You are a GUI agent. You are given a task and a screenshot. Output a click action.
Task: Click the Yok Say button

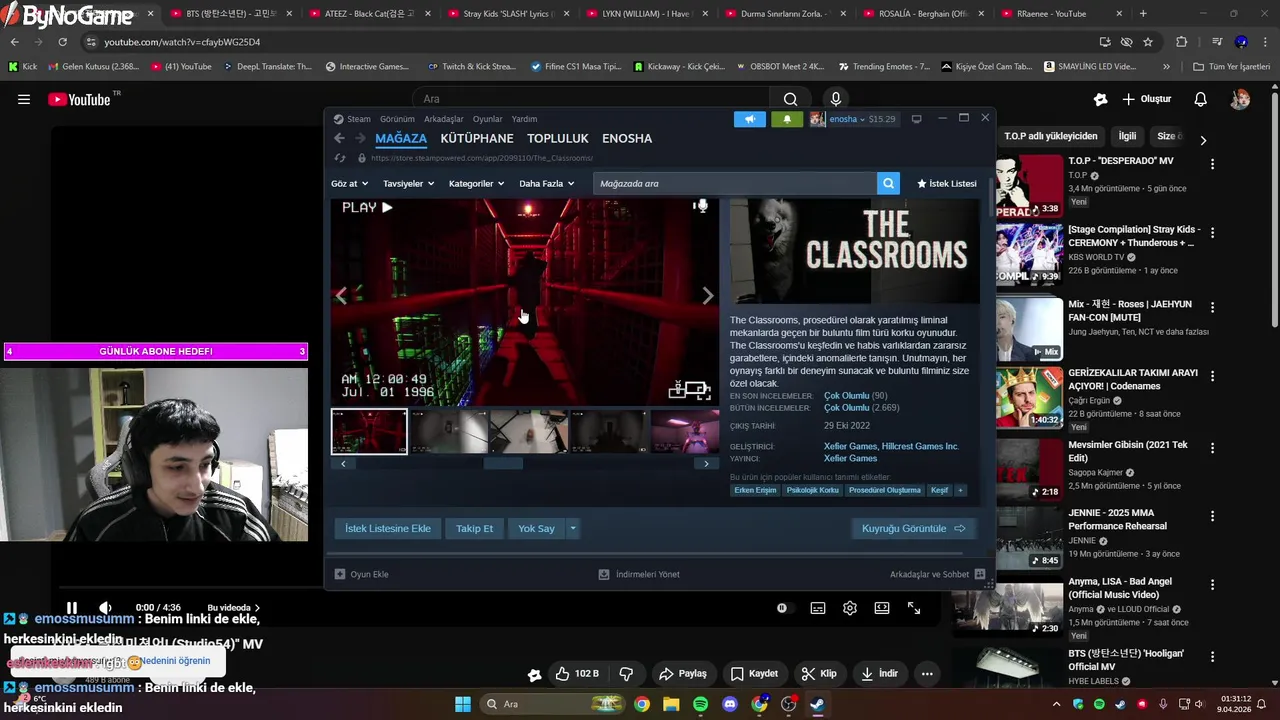coord(536,528)
